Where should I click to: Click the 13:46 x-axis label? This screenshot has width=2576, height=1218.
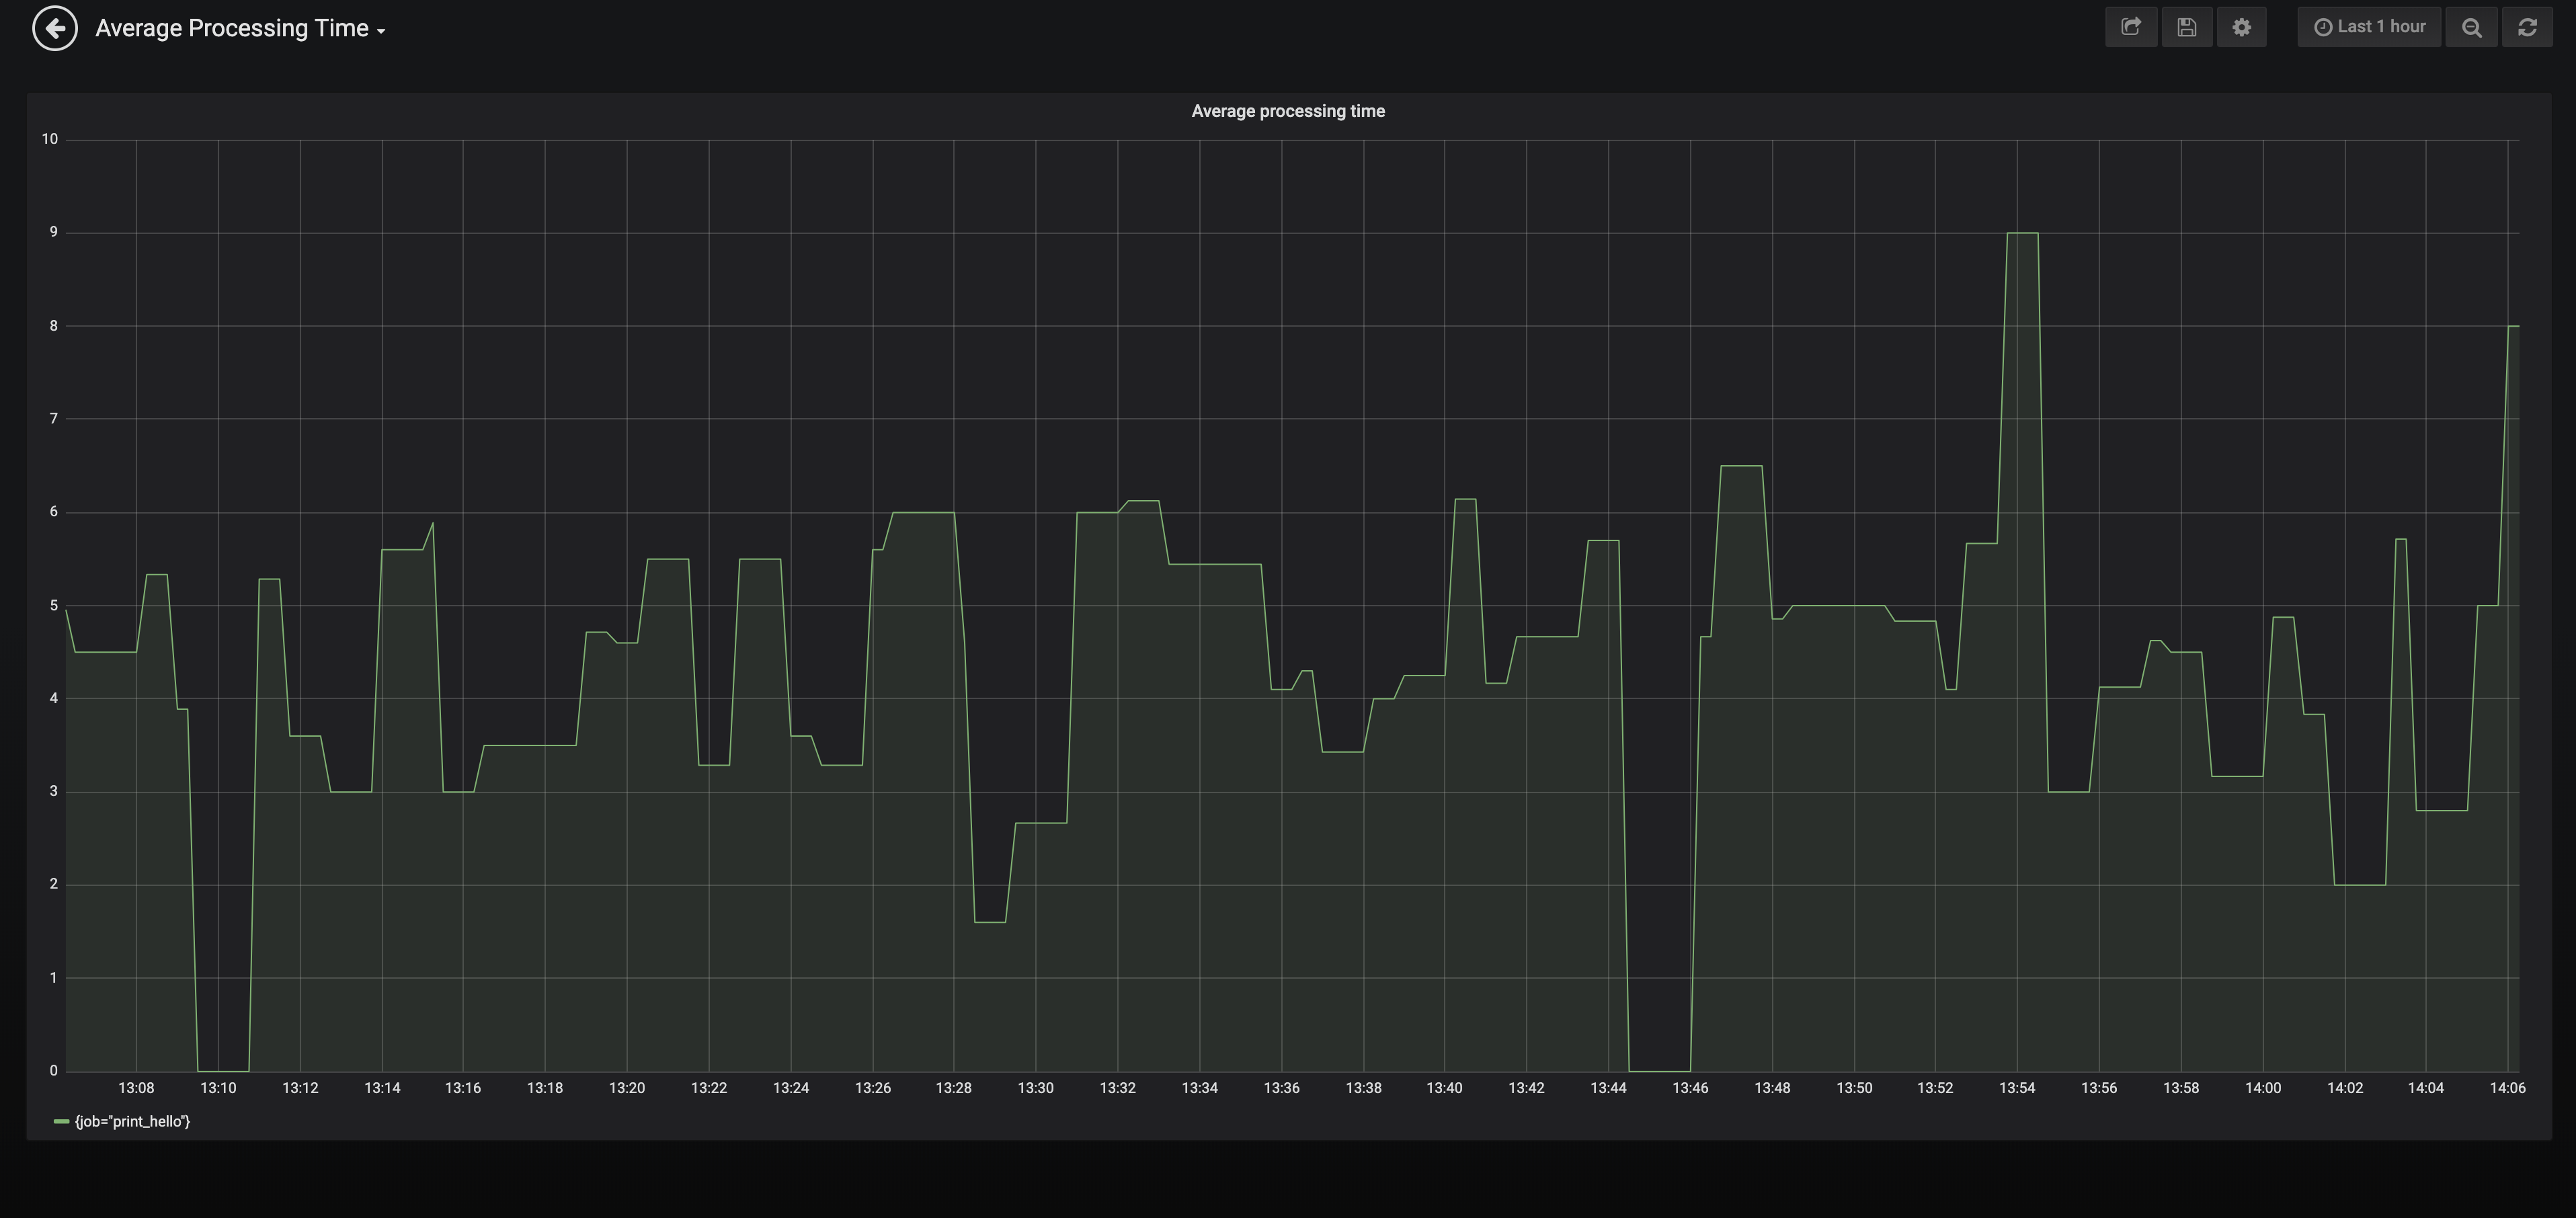(1690, 1088)
